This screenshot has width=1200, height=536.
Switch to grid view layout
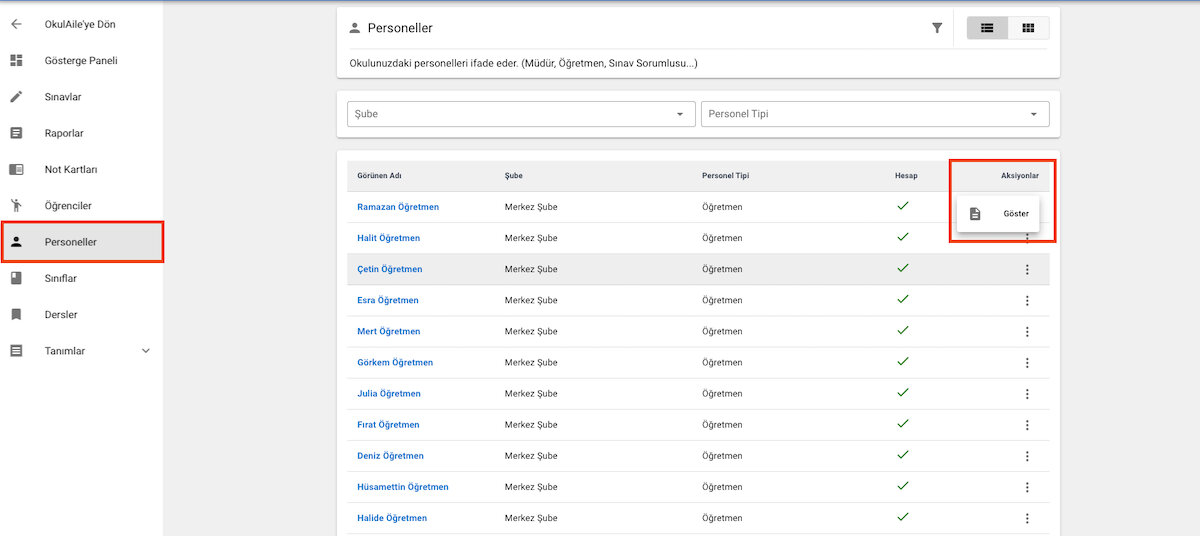coord(1028,28)
